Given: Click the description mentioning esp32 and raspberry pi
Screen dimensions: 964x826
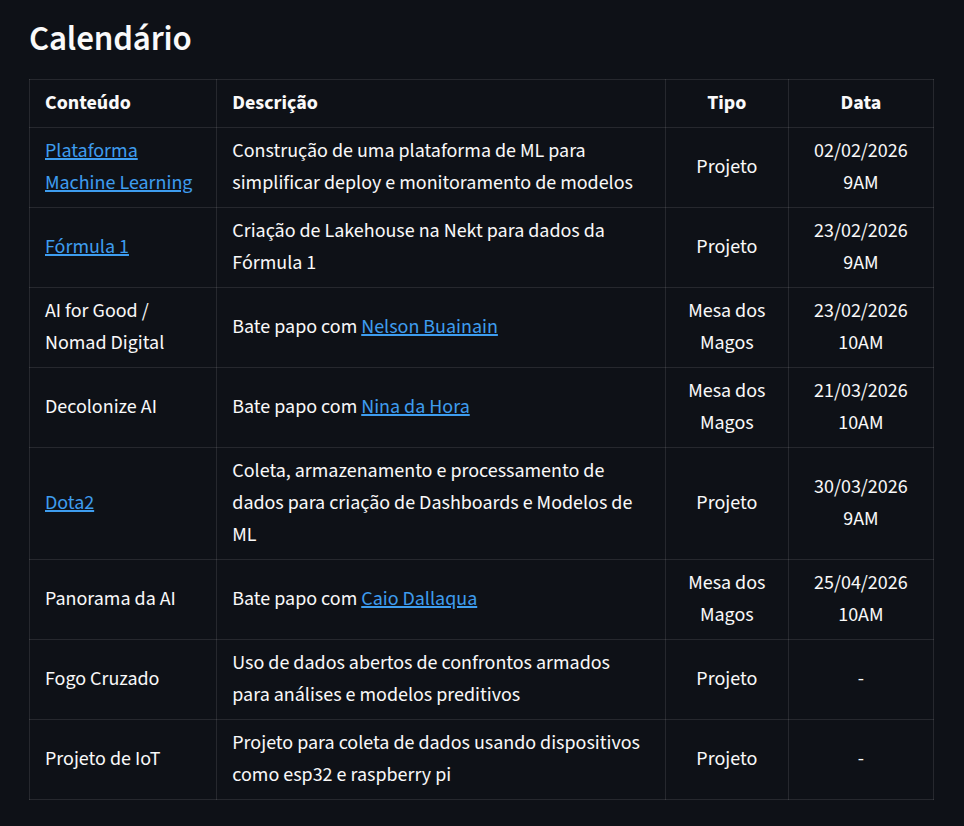Looking at the screenshot, I should pos(436,759).
